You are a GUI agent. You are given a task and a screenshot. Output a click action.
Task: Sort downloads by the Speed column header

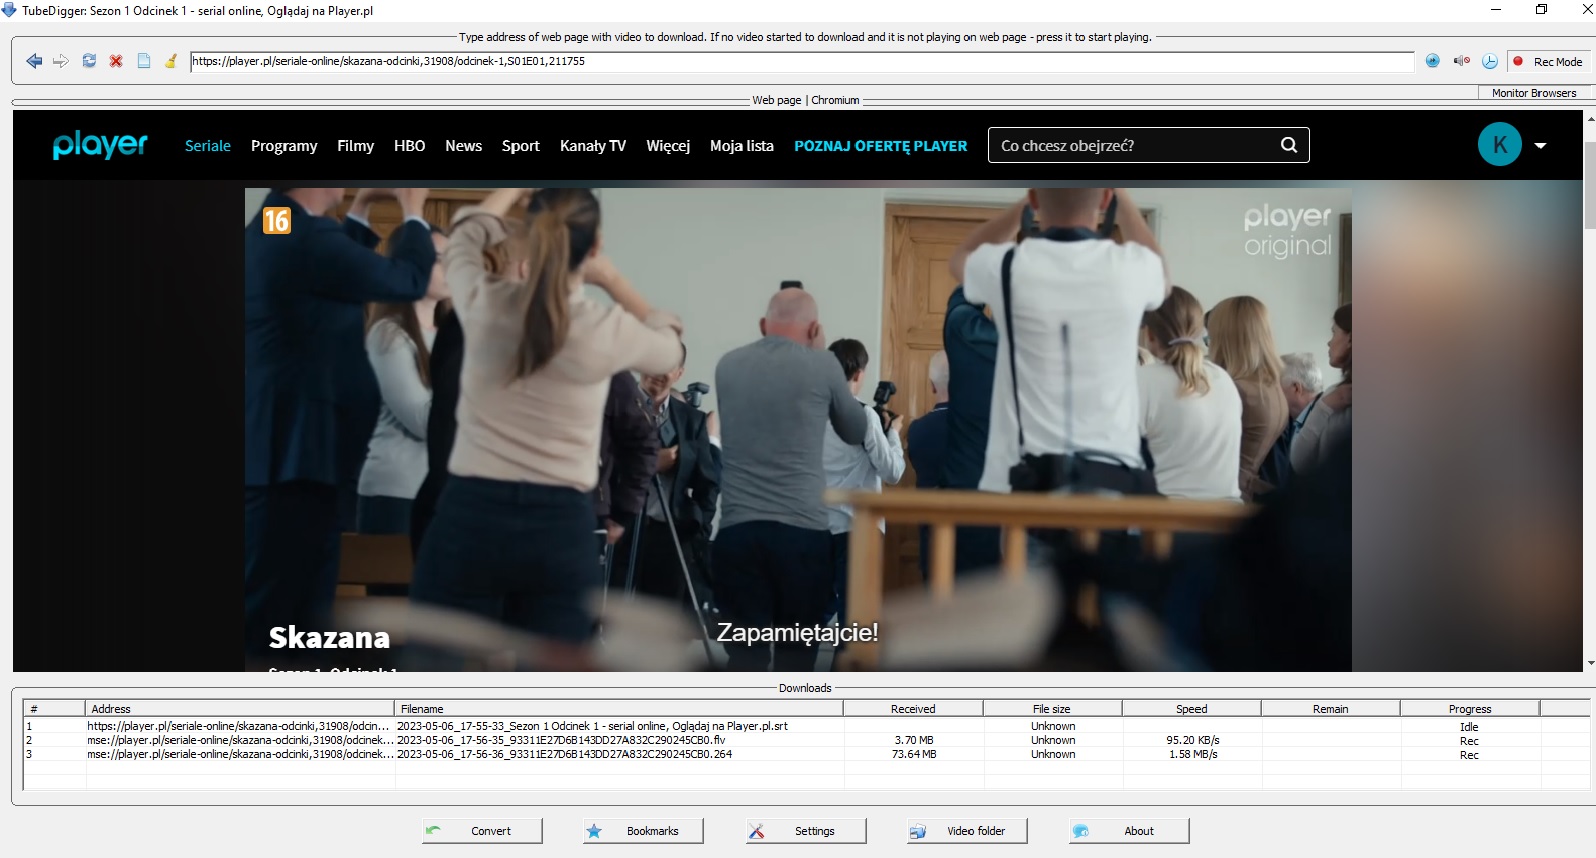(1191, 709)
